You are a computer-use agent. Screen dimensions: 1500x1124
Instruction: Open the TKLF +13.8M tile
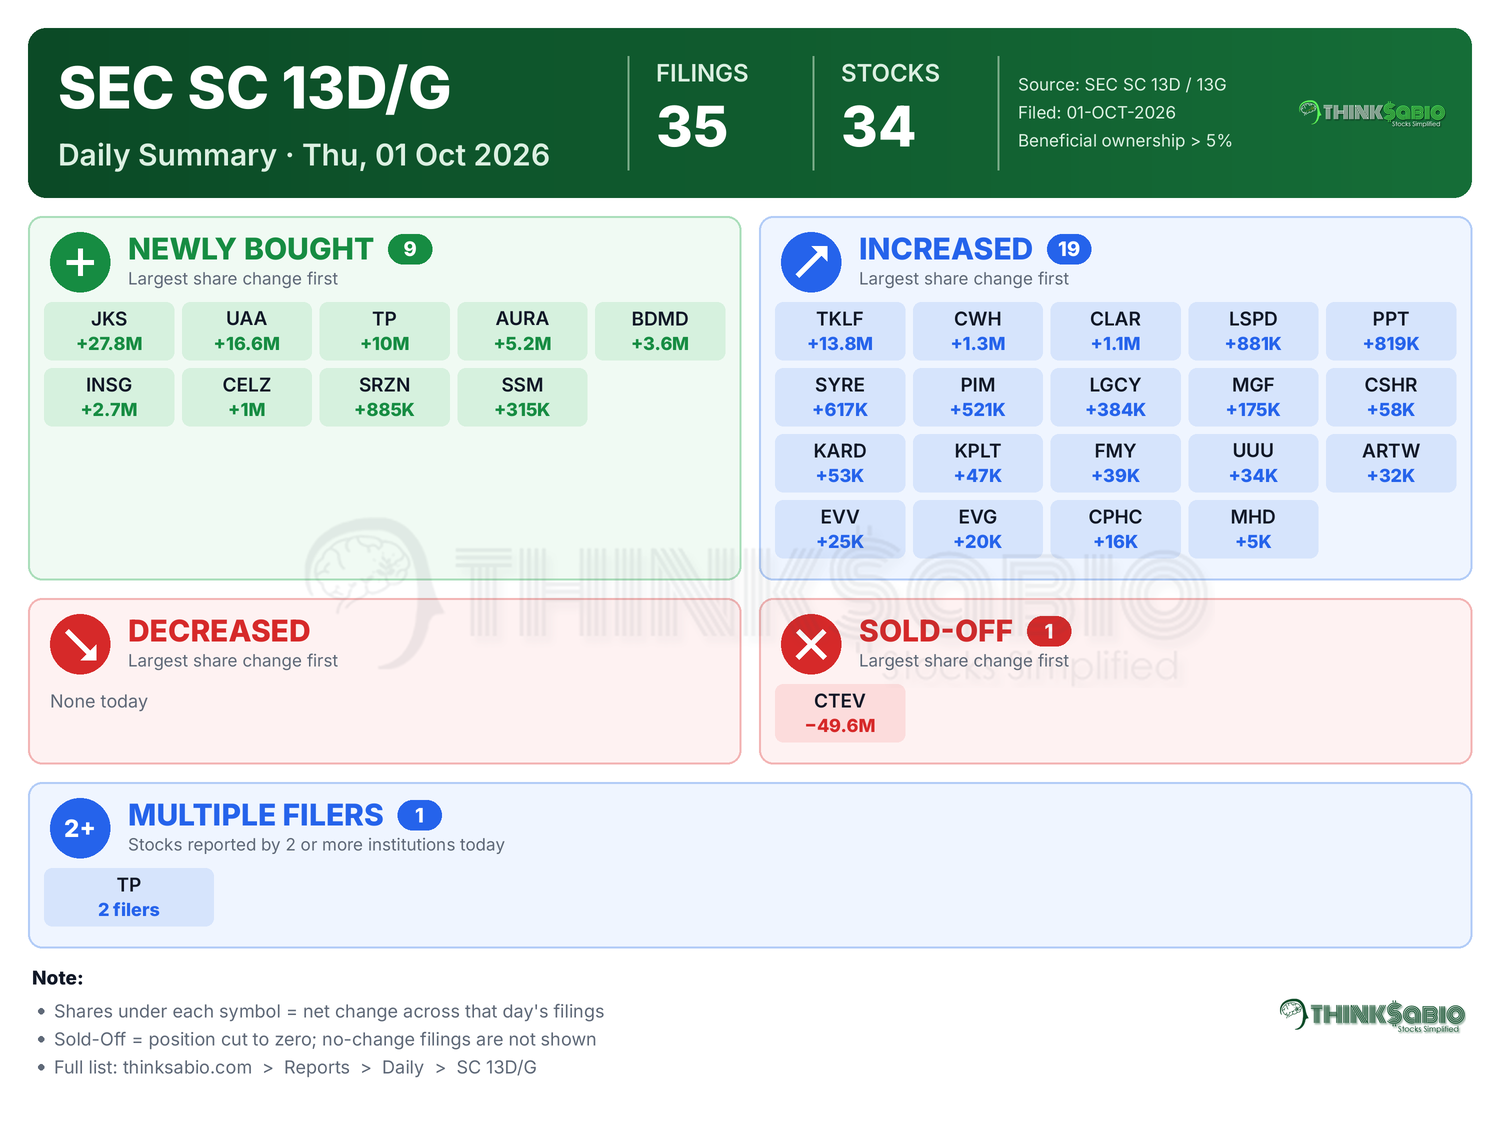(x=840, y=331)
